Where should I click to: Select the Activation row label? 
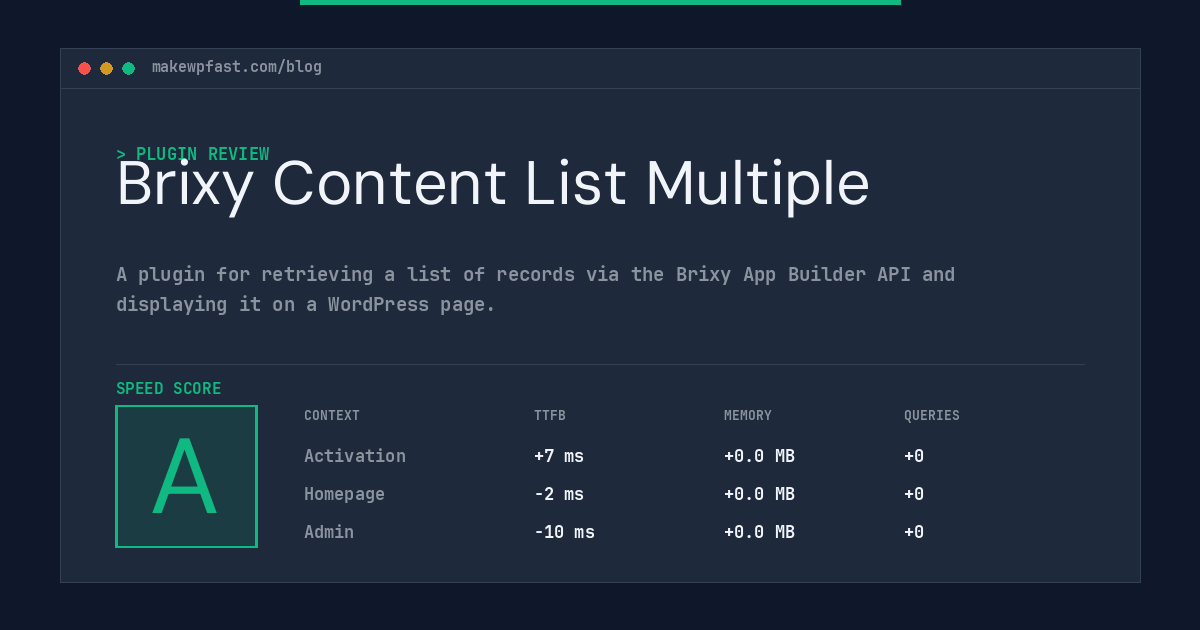355,456
